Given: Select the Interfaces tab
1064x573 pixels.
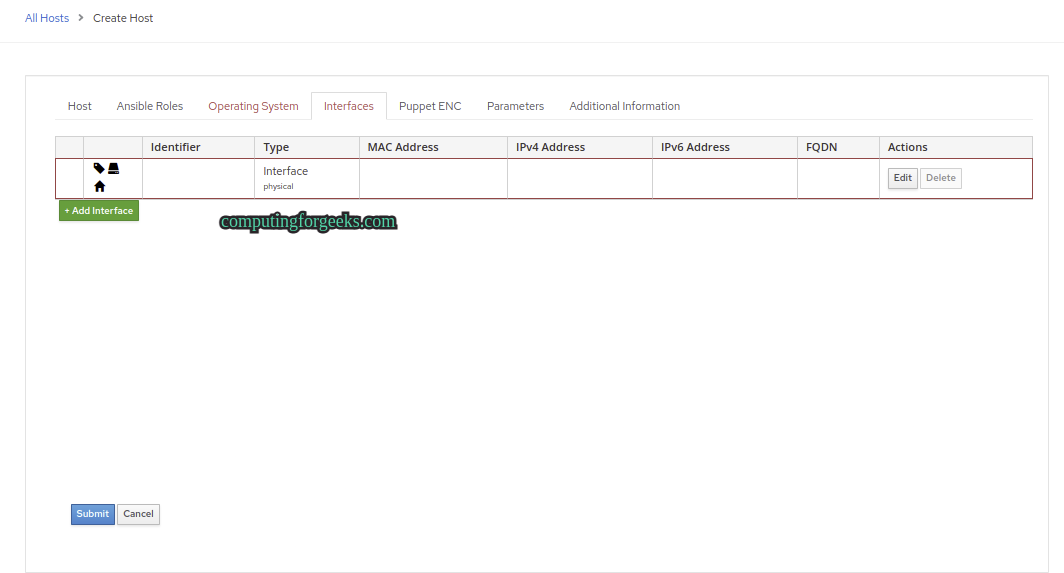Looking at the screenshot, I should coord(349,106).
